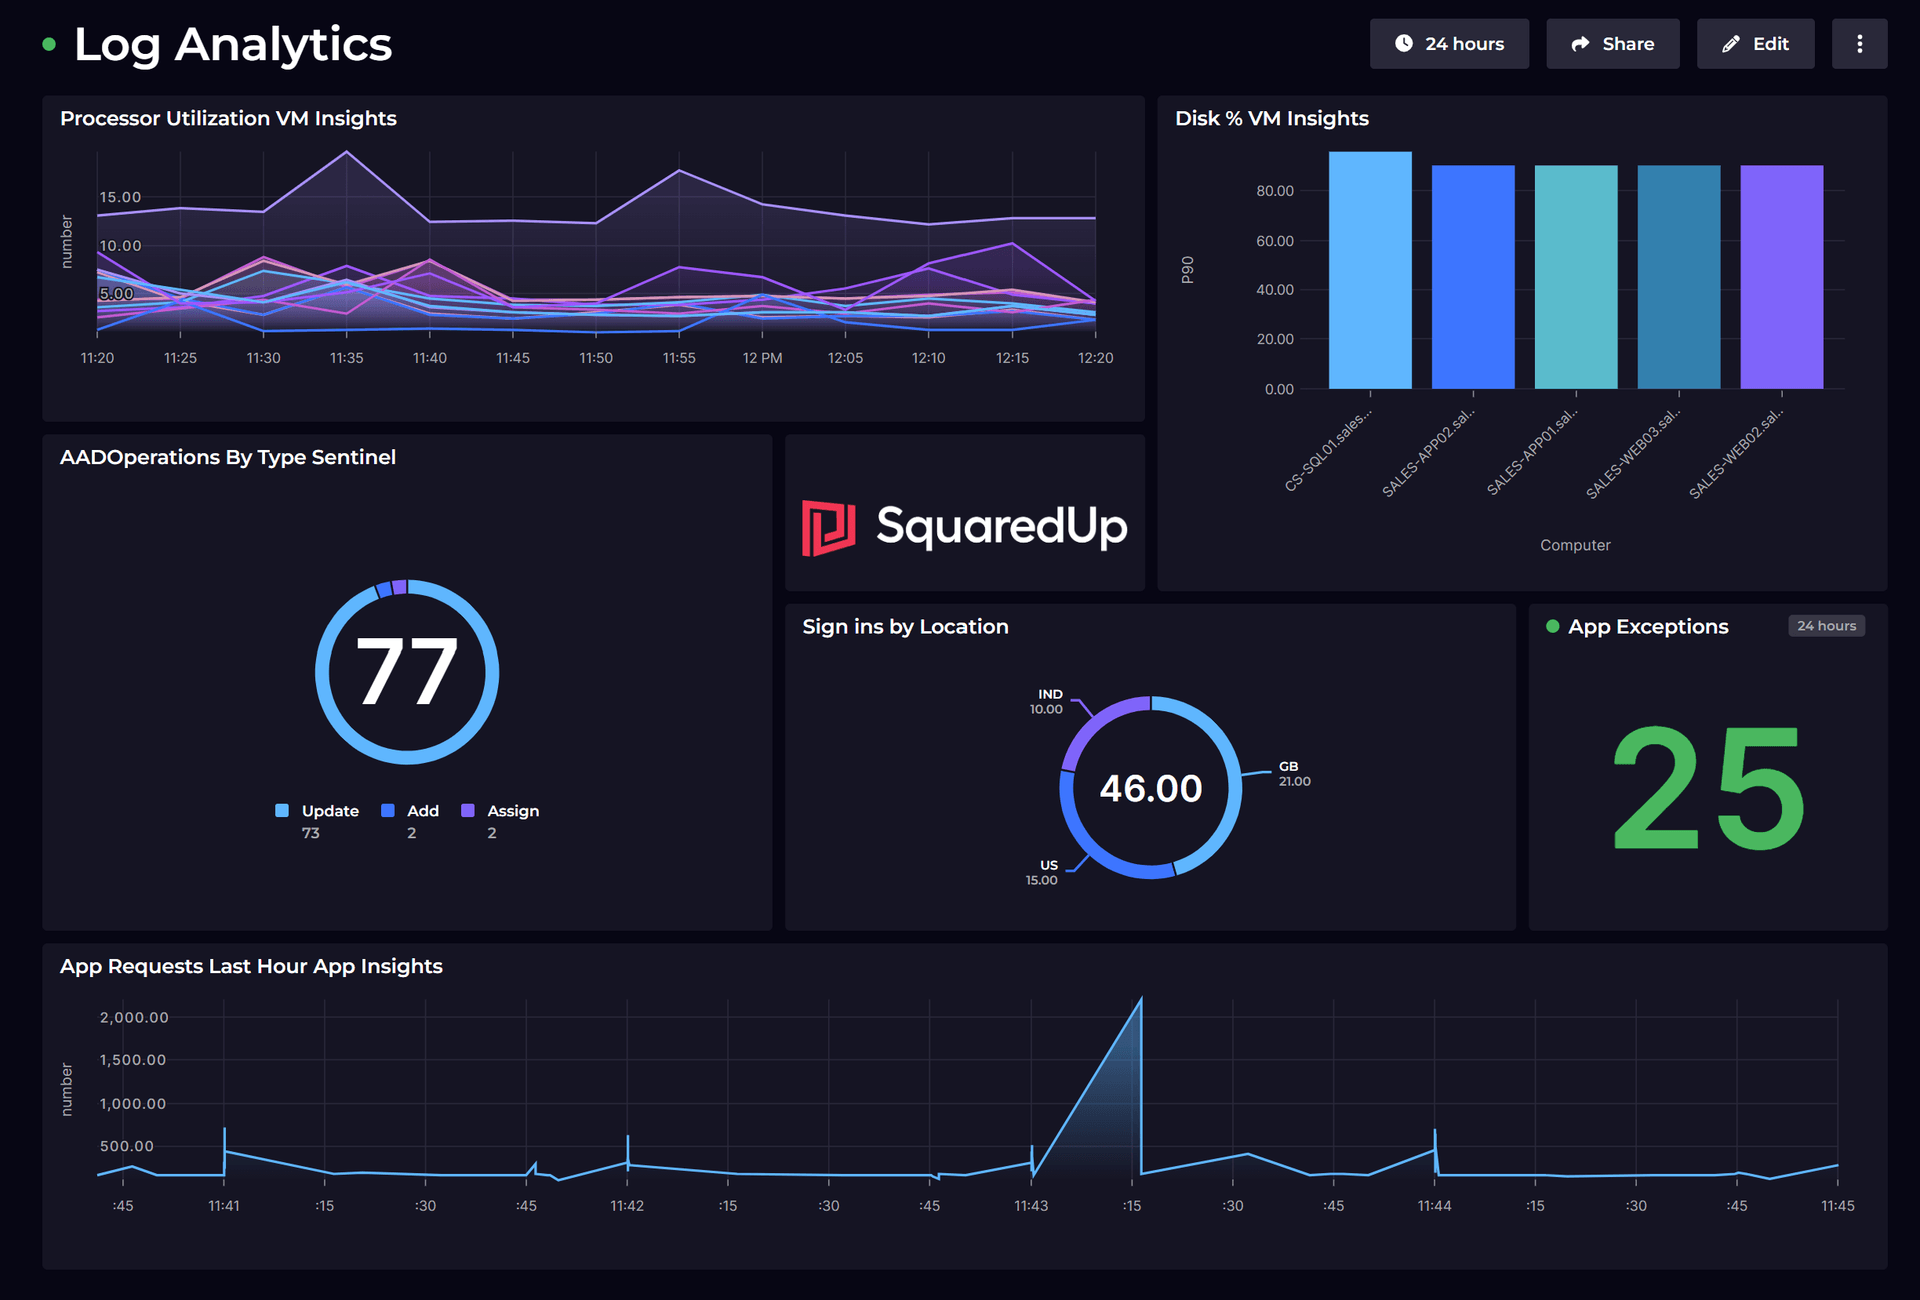Viewport: 1920px width, 1300px height.
Task: Toggle the Update legend item
Action: 329,811
